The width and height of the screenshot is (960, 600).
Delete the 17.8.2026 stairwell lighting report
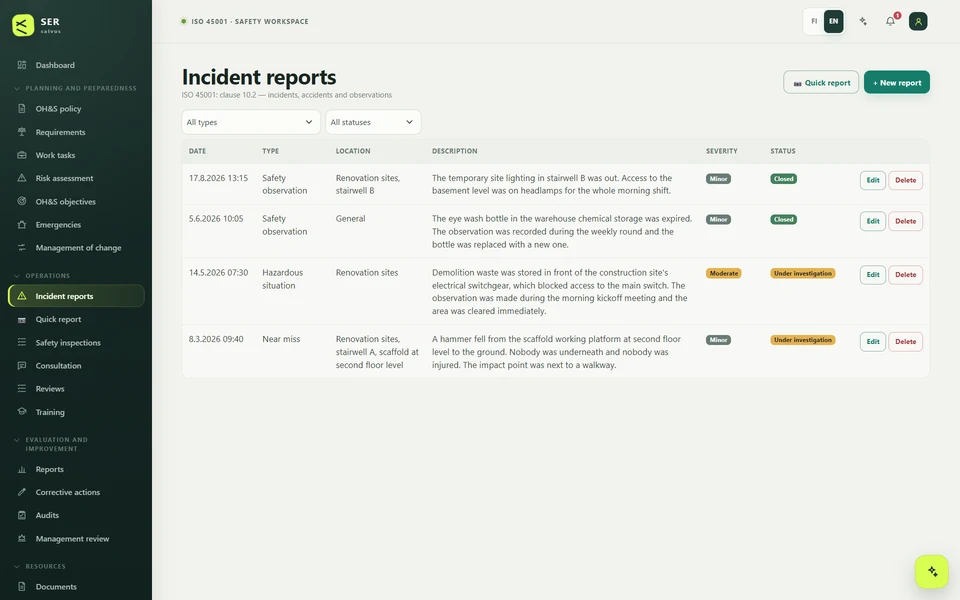905,180
